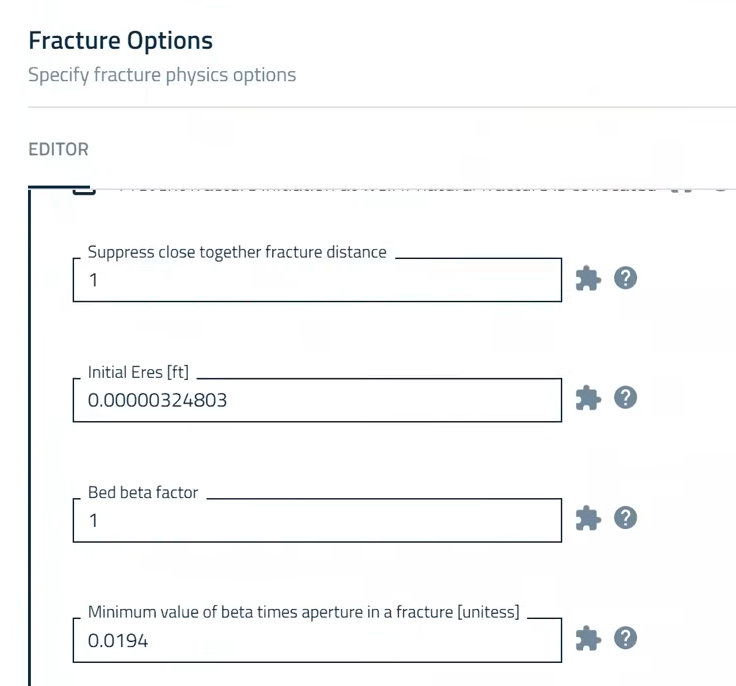Click the puzzle piece icon next to Initial Eres
The width and height of the screenshot is (736, 686).
click(x=588, y=398)
